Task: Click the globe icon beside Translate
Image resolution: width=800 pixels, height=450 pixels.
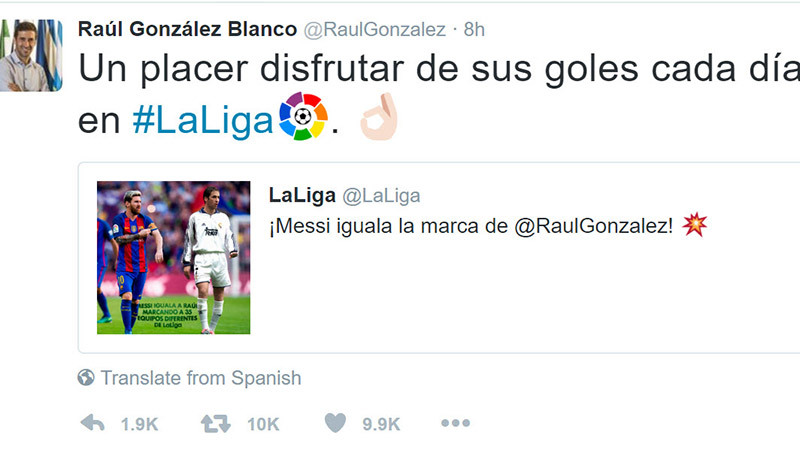Action: pos(87,378)
